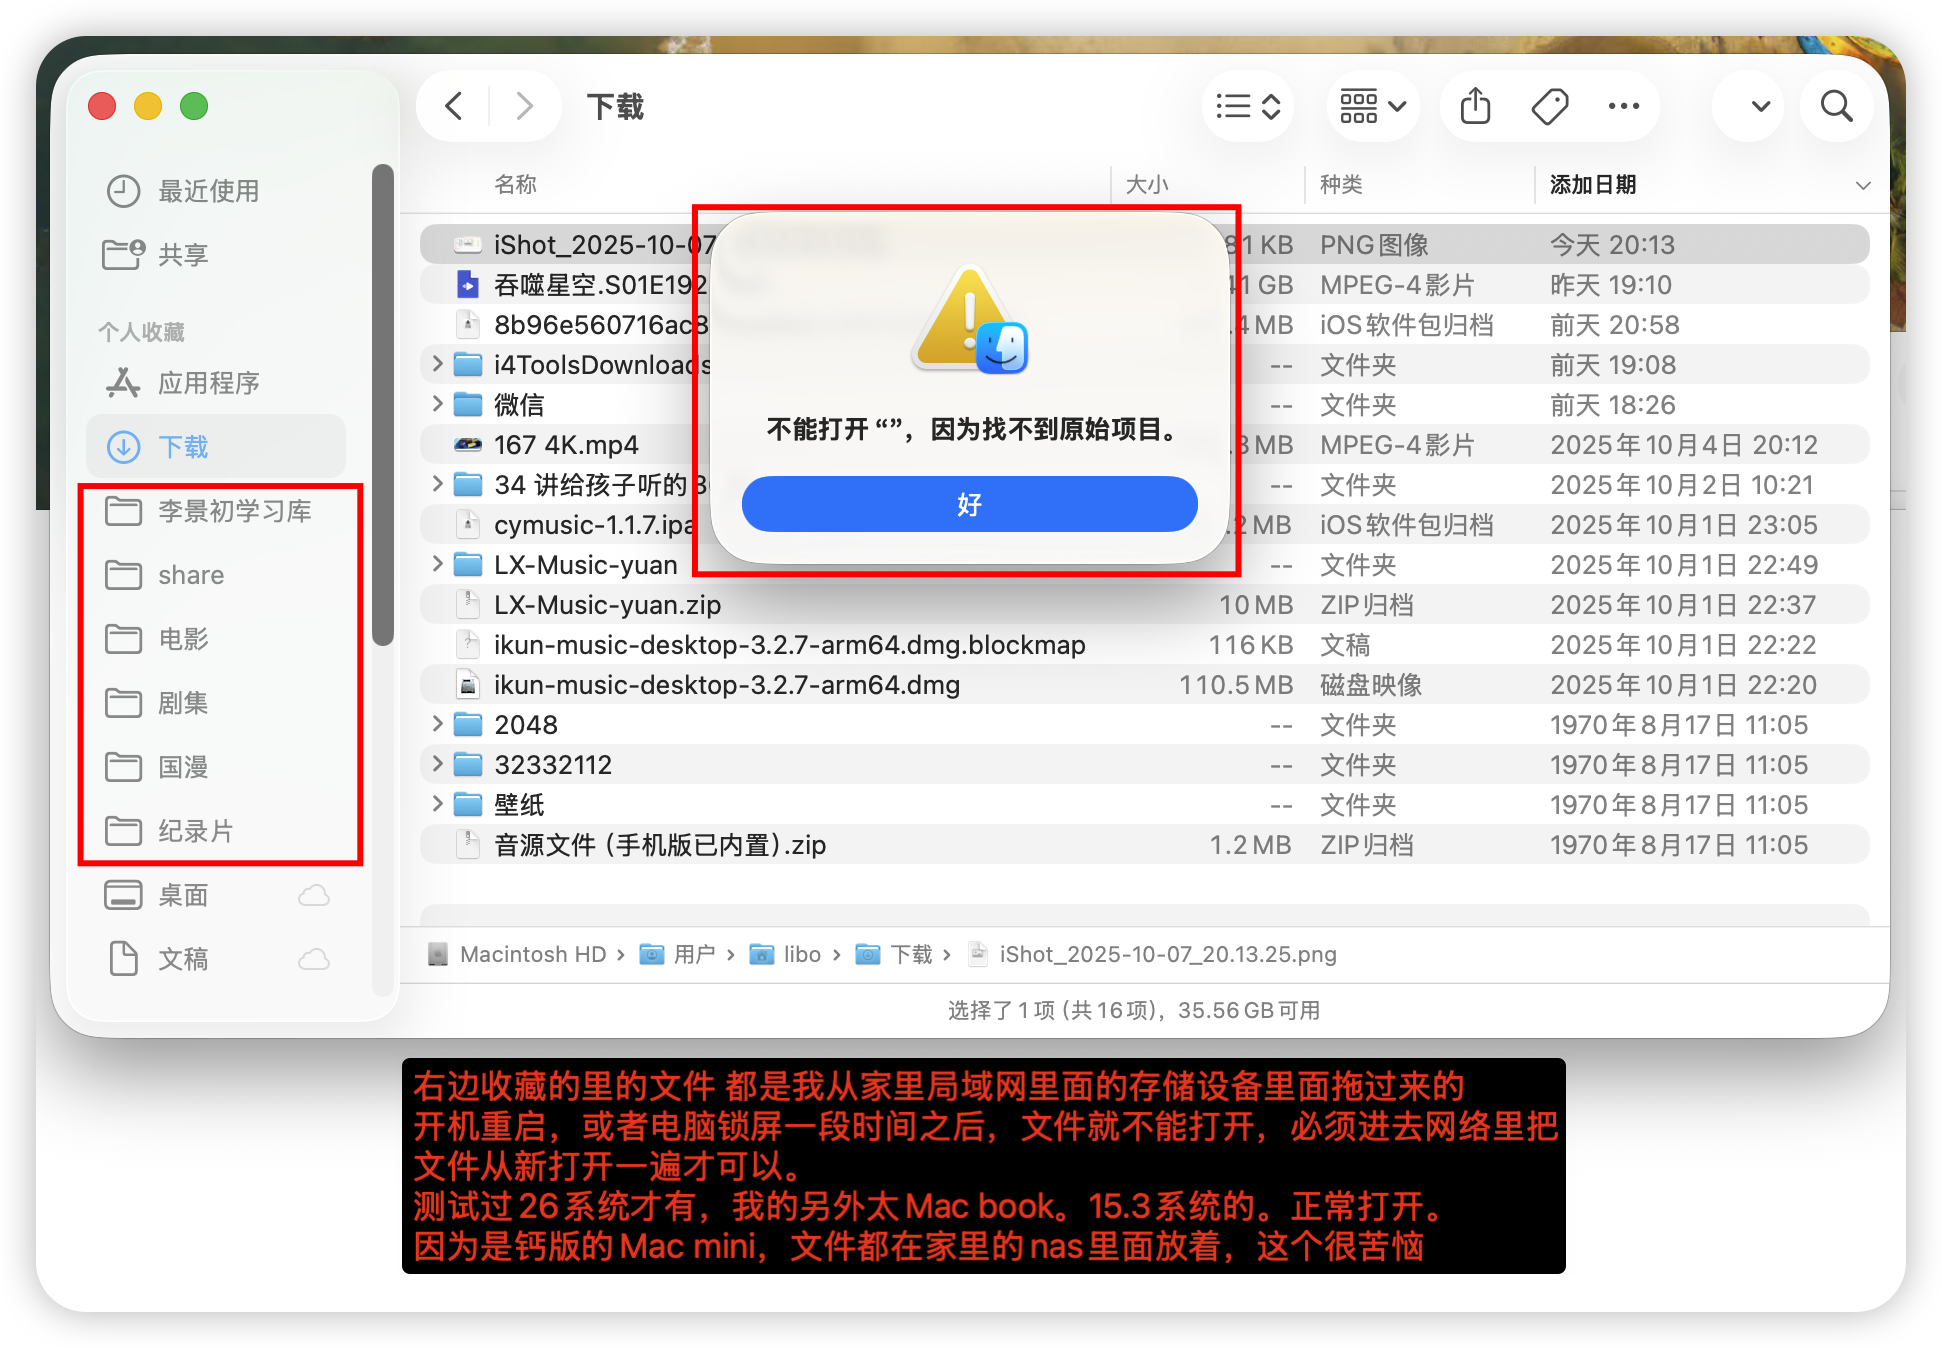The image size is (1942, 1348).
Task: Open 应用程序 in the sidebar
Action: tap(208, 383)
